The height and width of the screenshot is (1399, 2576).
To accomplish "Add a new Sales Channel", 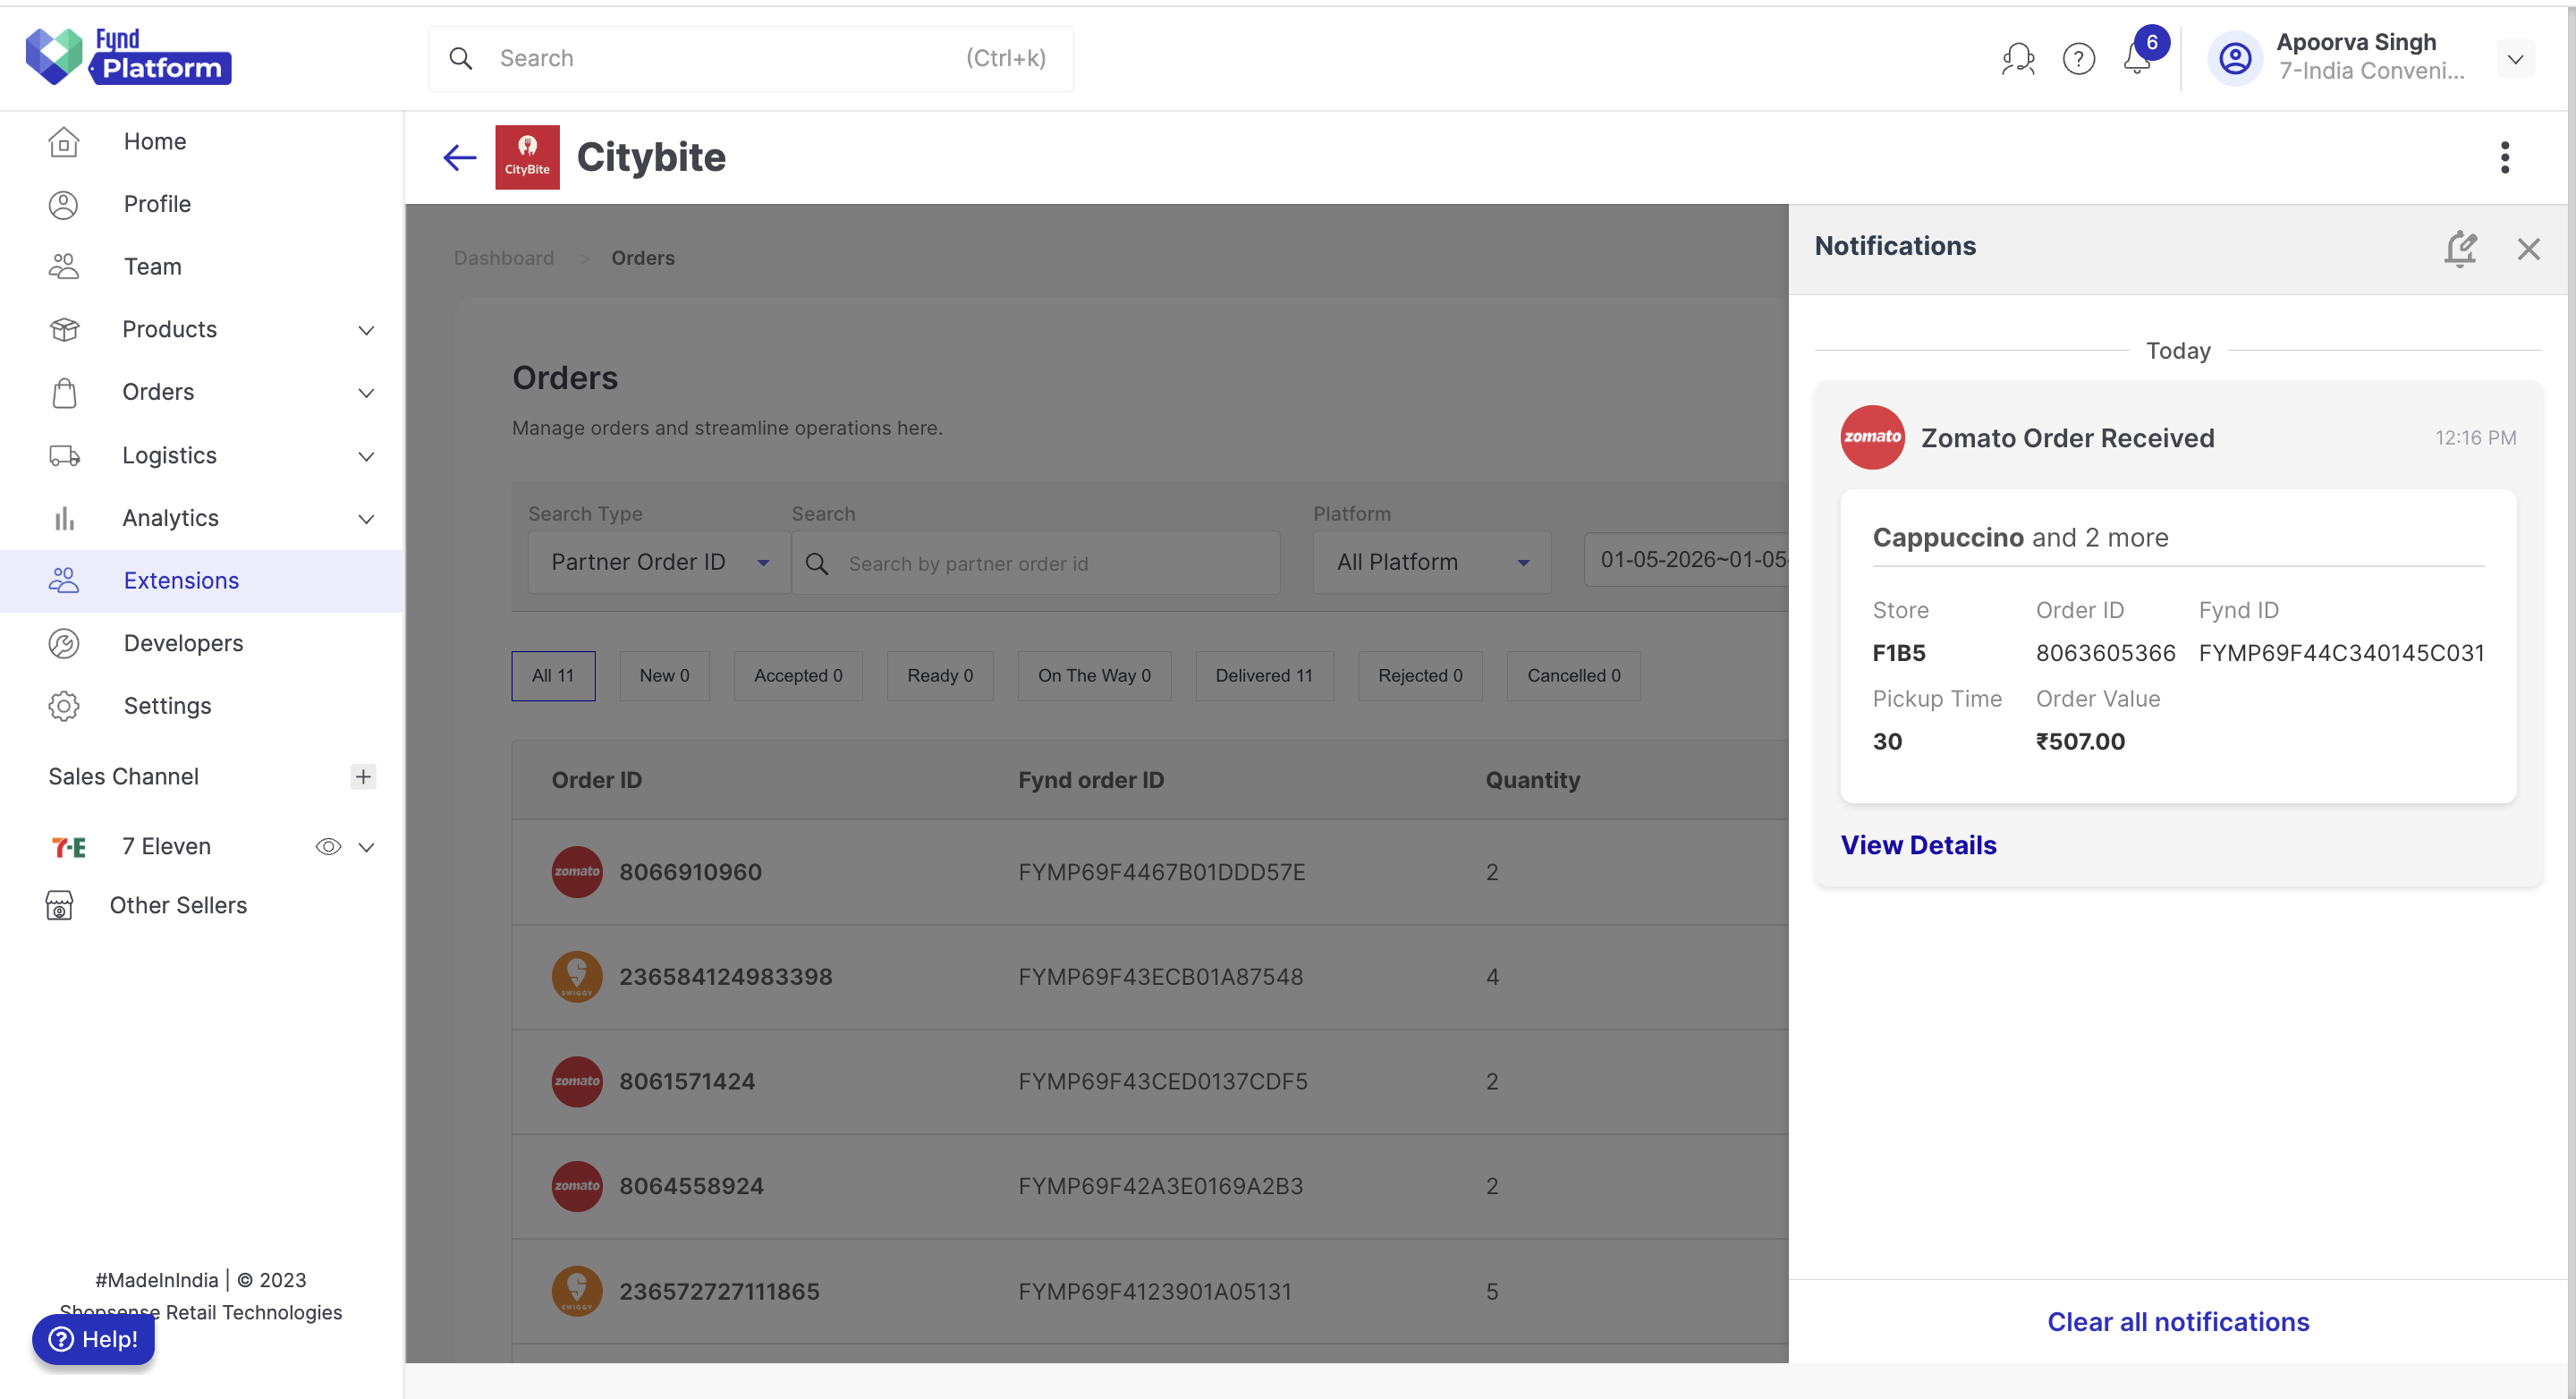I will point(363,776).
